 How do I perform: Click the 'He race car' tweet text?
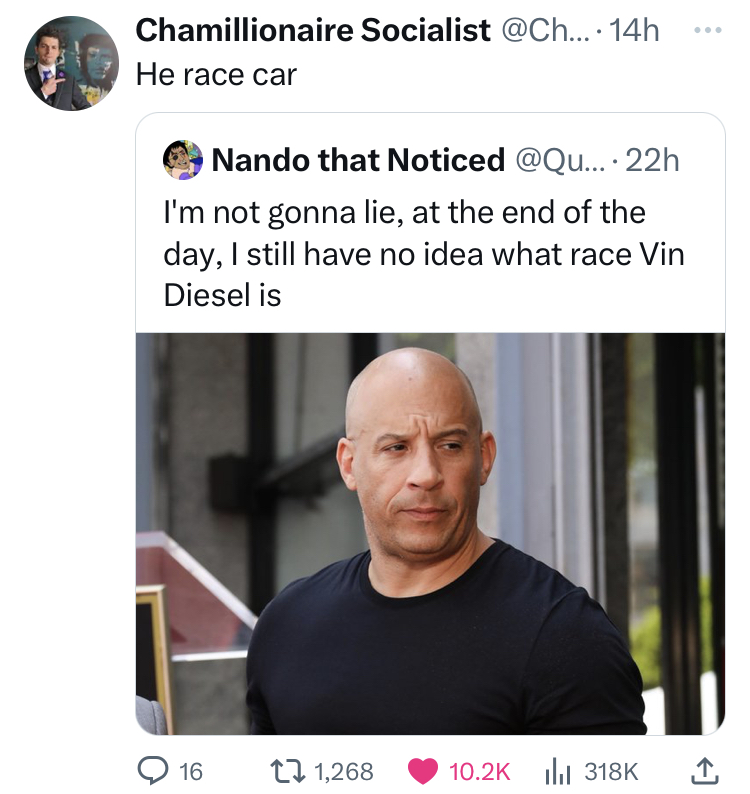216,76
